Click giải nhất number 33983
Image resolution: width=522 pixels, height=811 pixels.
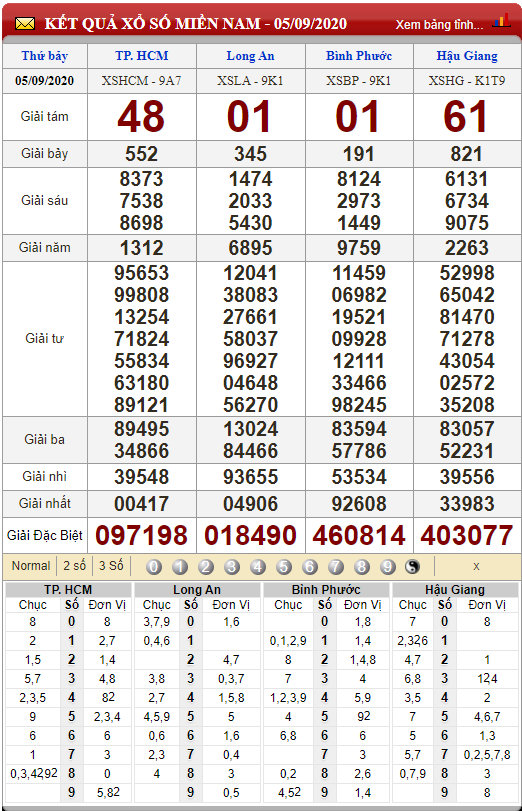coord(467,504)
